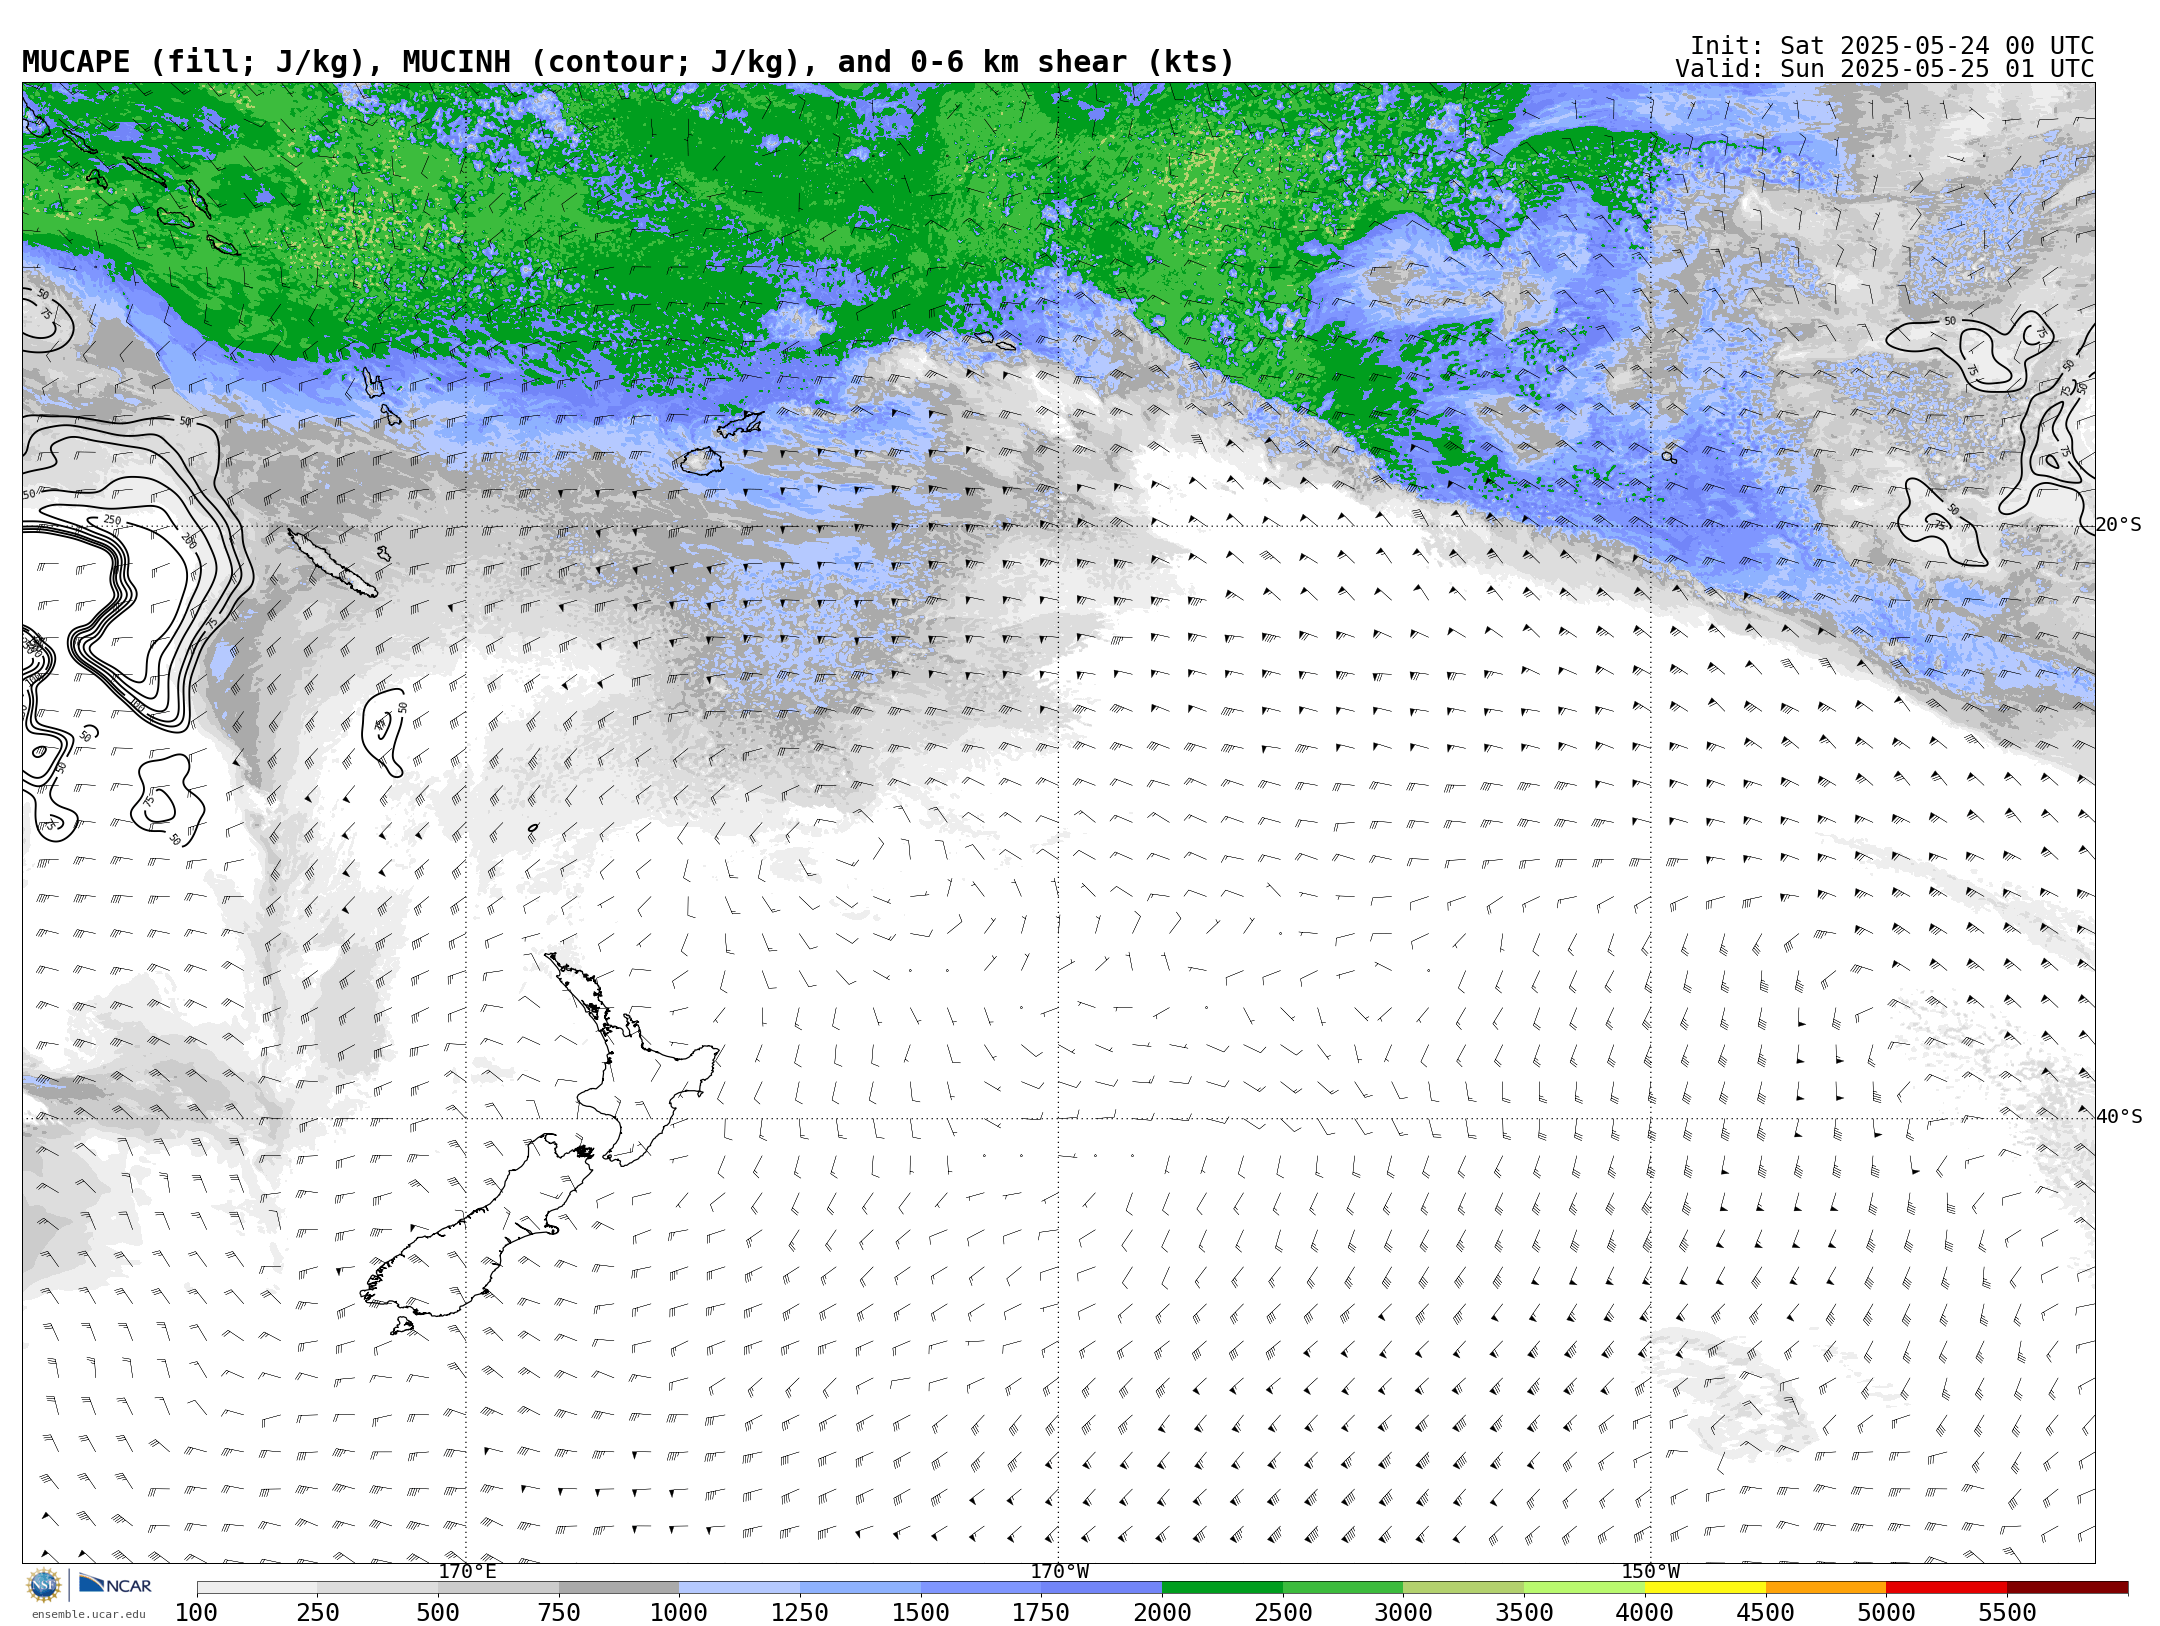Open the ensemble.ucar.edu link text
Image resolution: width=2160 pixels, height=1626 pixels.
click(88, 1614)
